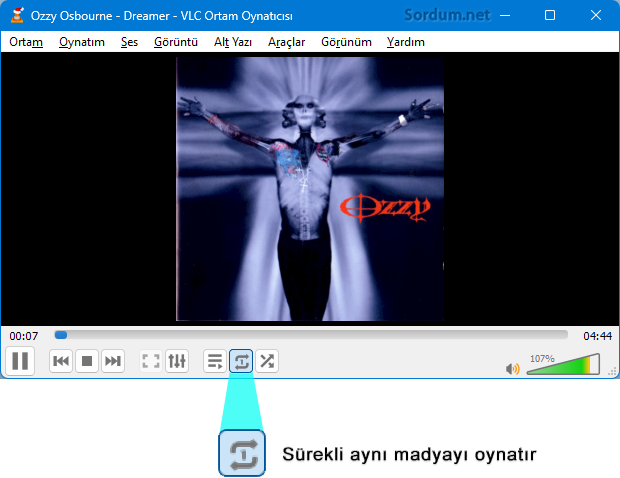The width and height of the screenshot is (620, 478).
Task: Open the Görüntü menu
Action: [176, 42]
